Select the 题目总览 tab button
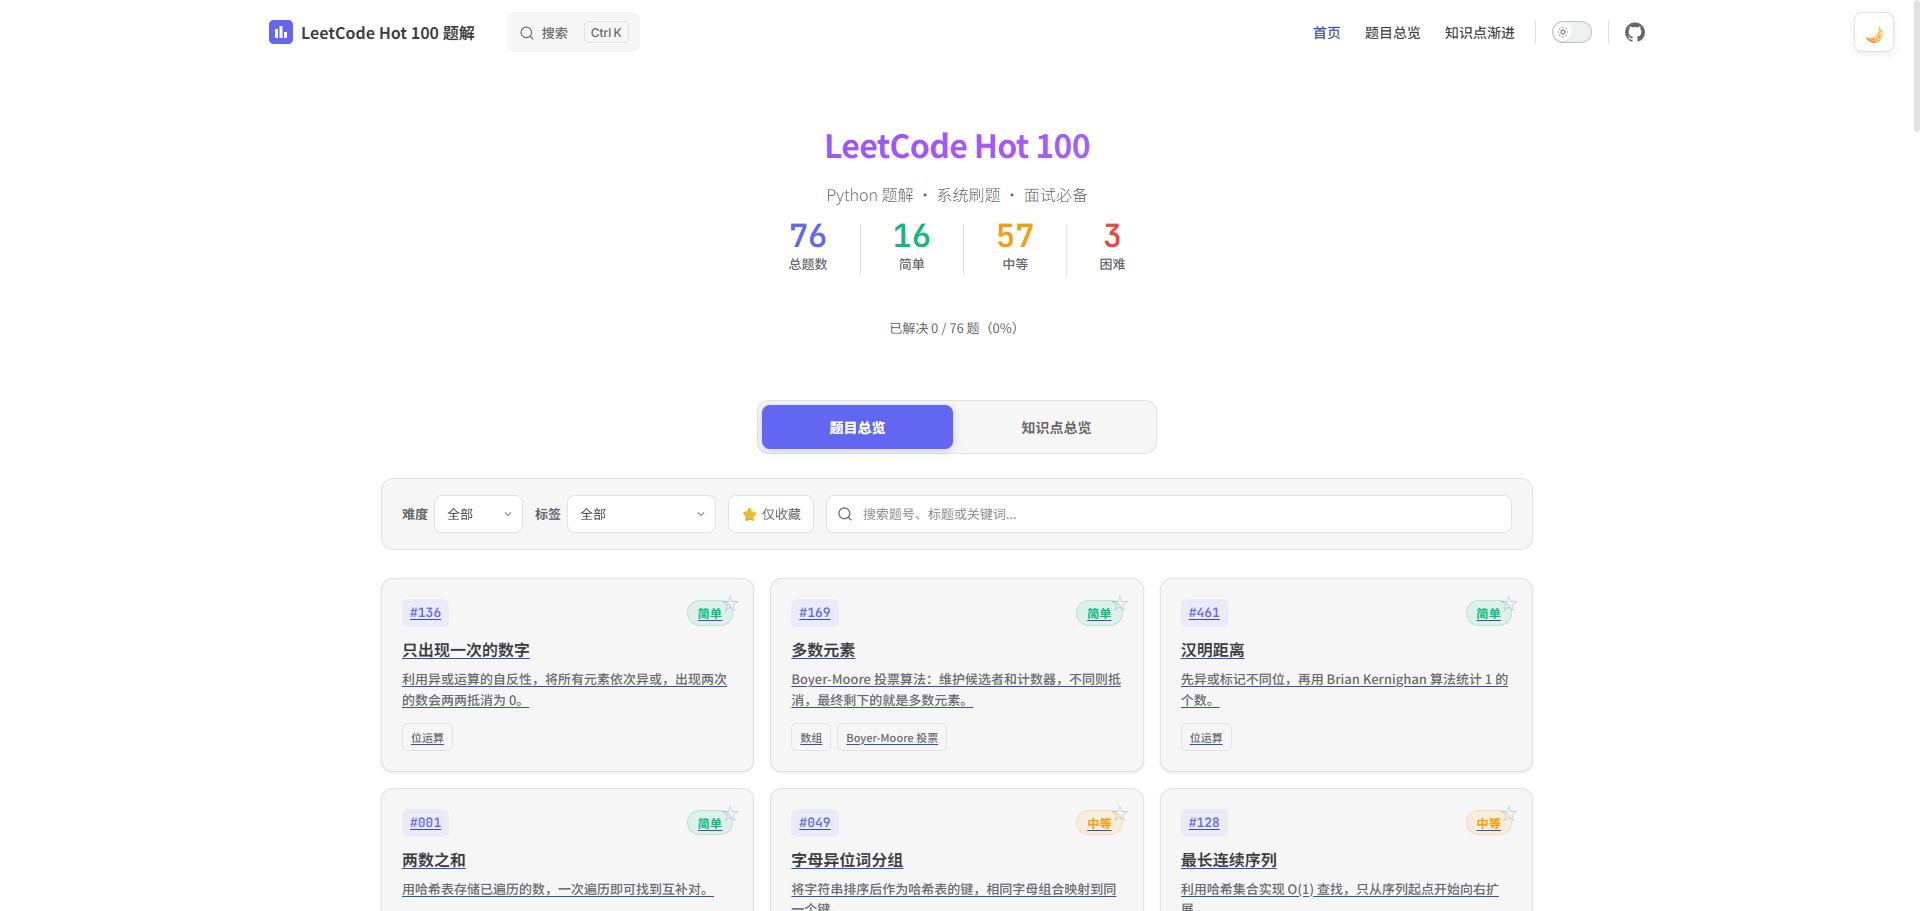 click(857, 427)
